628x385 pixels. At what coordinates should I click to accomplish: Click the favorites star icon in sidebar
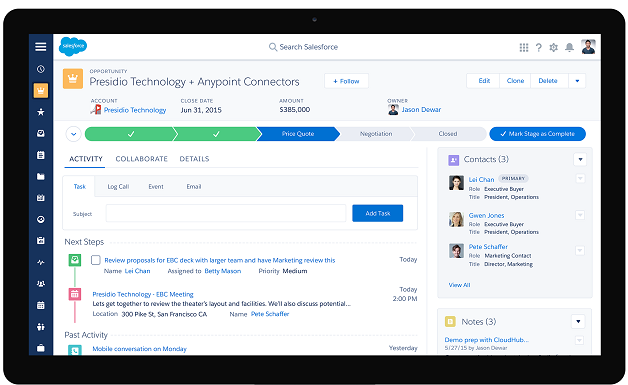(x=40, y=112)
